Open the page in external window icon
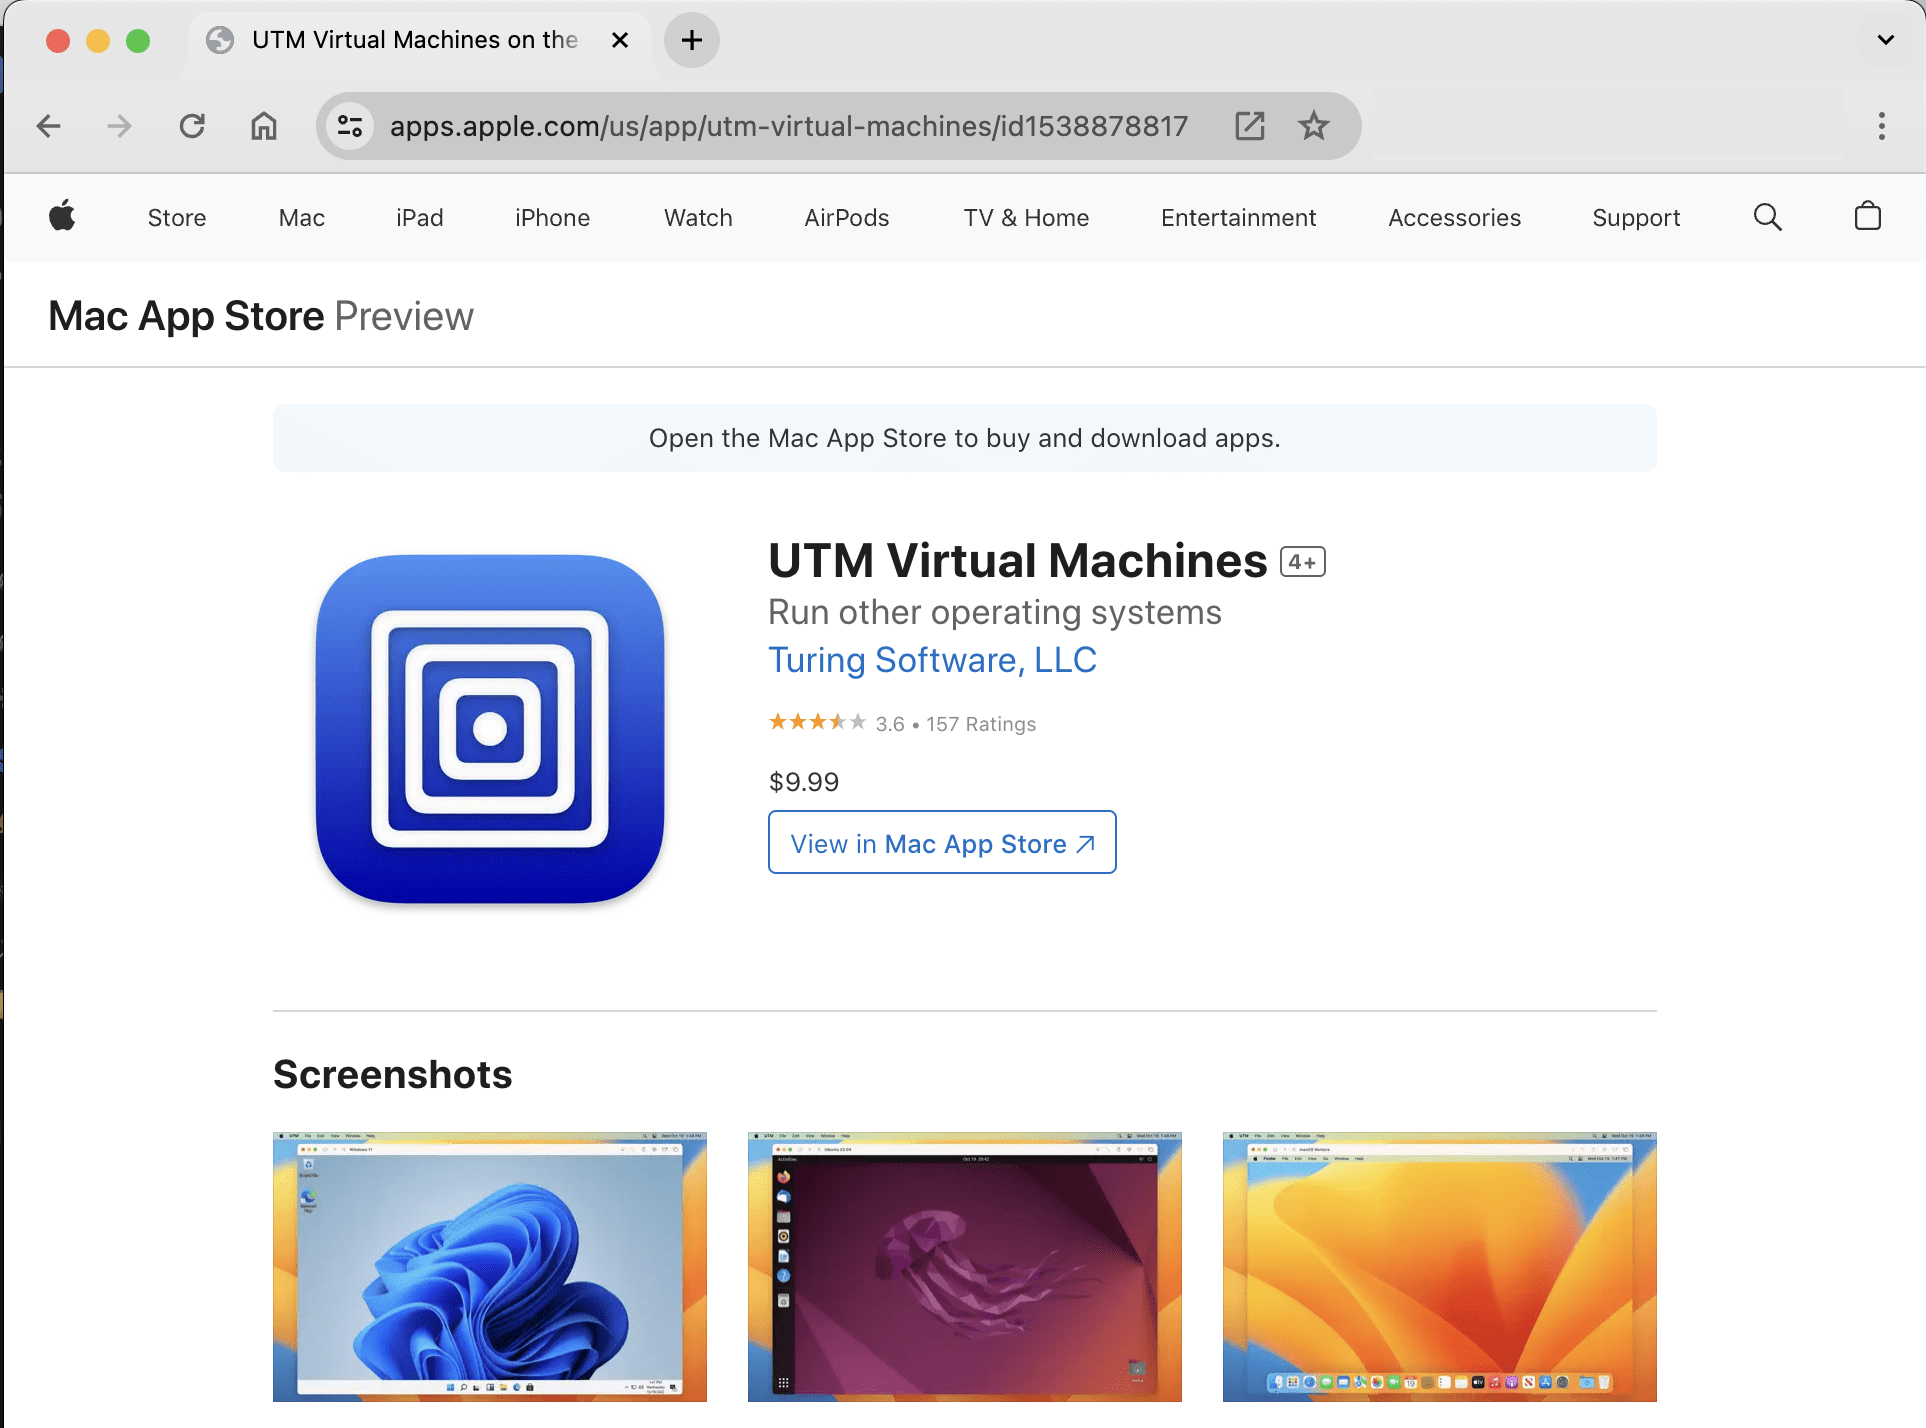Image resolution: width=1926 pixels, height=1428 pixels. [1249, 126]
